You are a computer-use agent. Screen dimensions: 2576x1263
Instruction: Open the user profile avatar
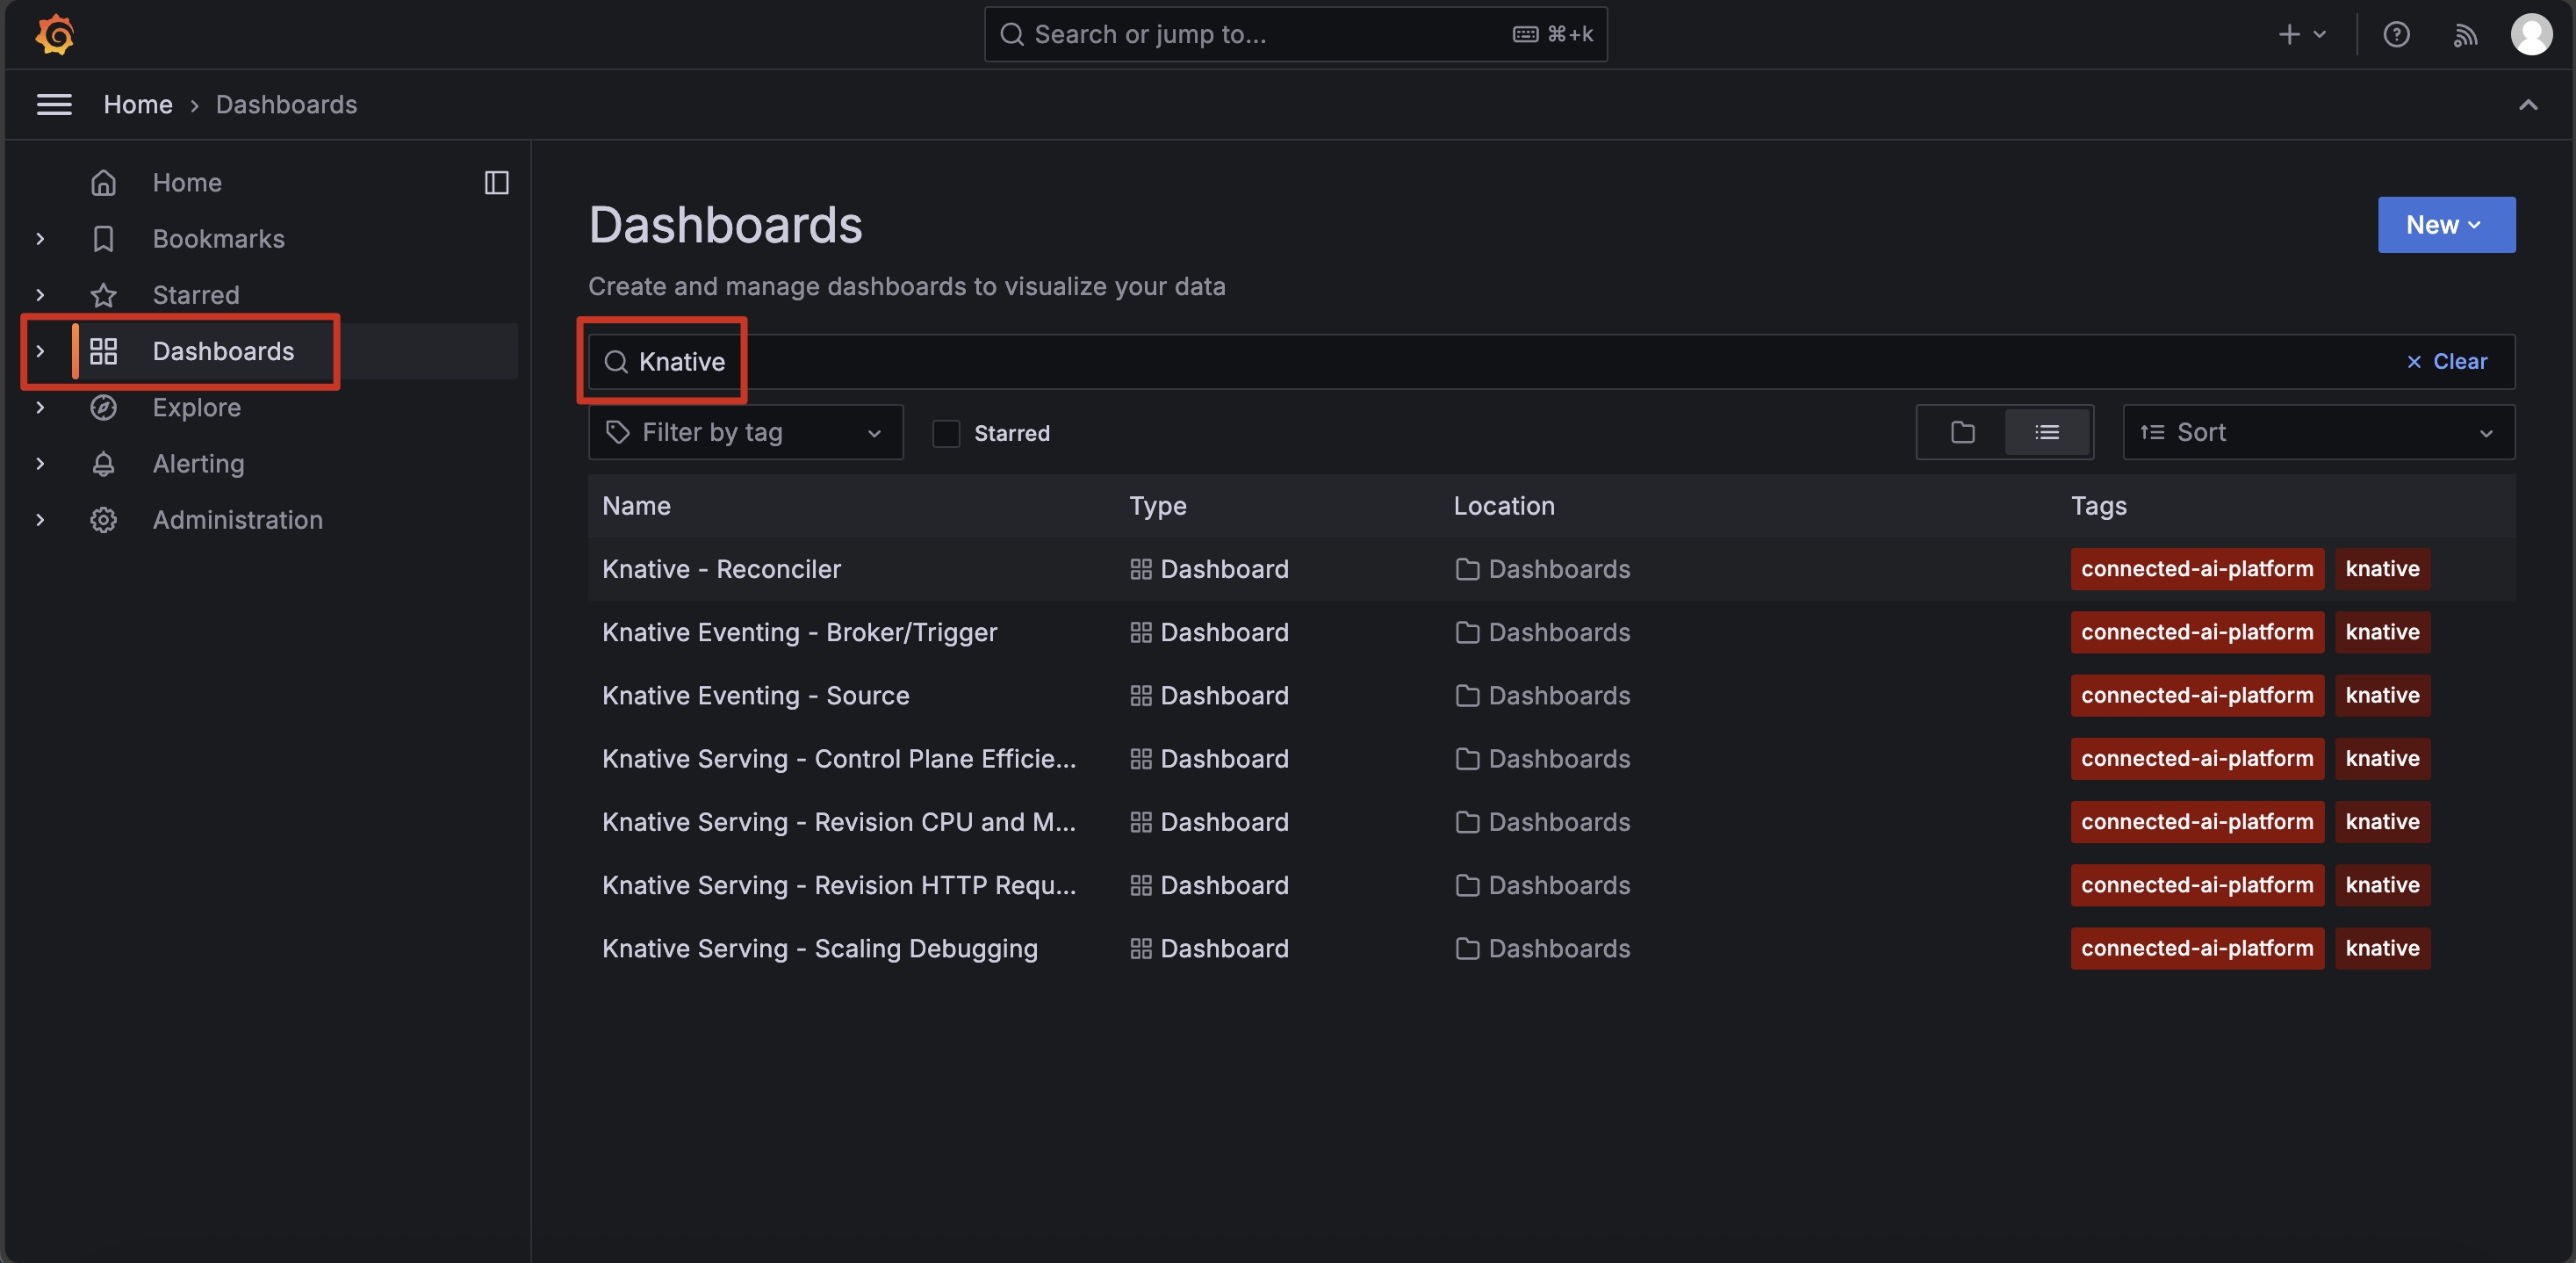[x=2531, y=34]
